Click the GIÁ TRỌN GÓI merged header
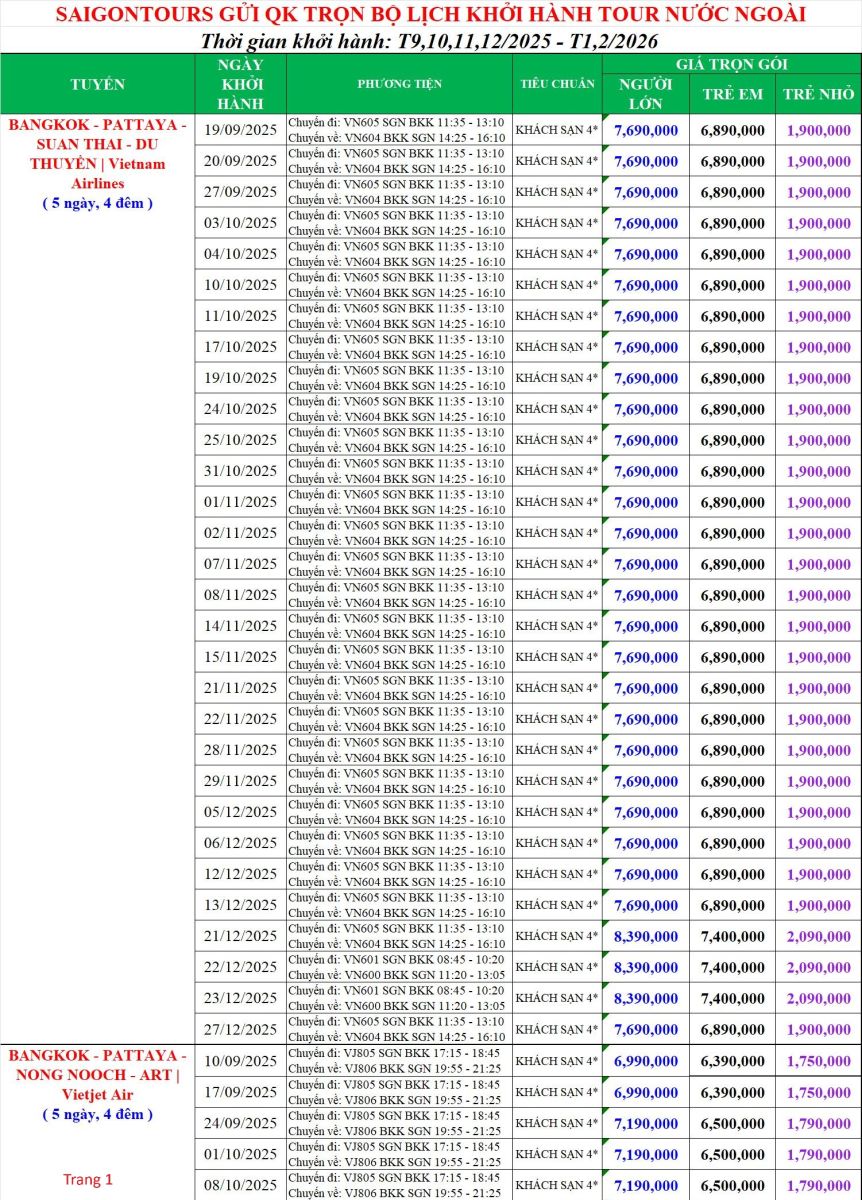This screenshot has height=1200, width=862. click(731, 64)
